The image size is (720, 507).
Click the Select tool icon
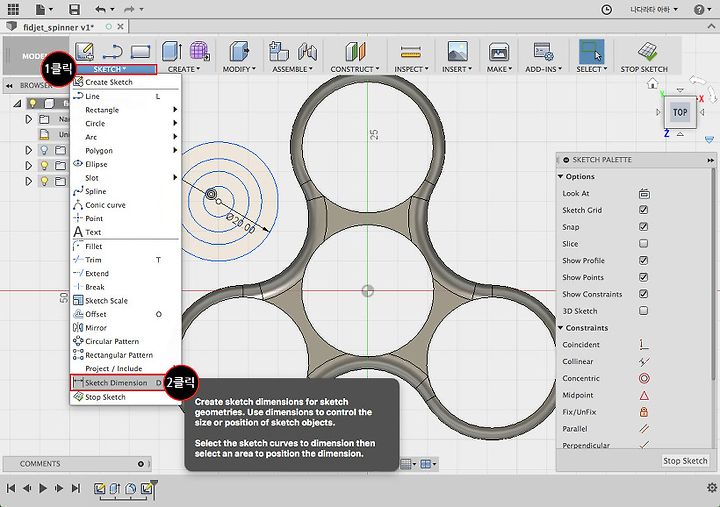point(591,51)
